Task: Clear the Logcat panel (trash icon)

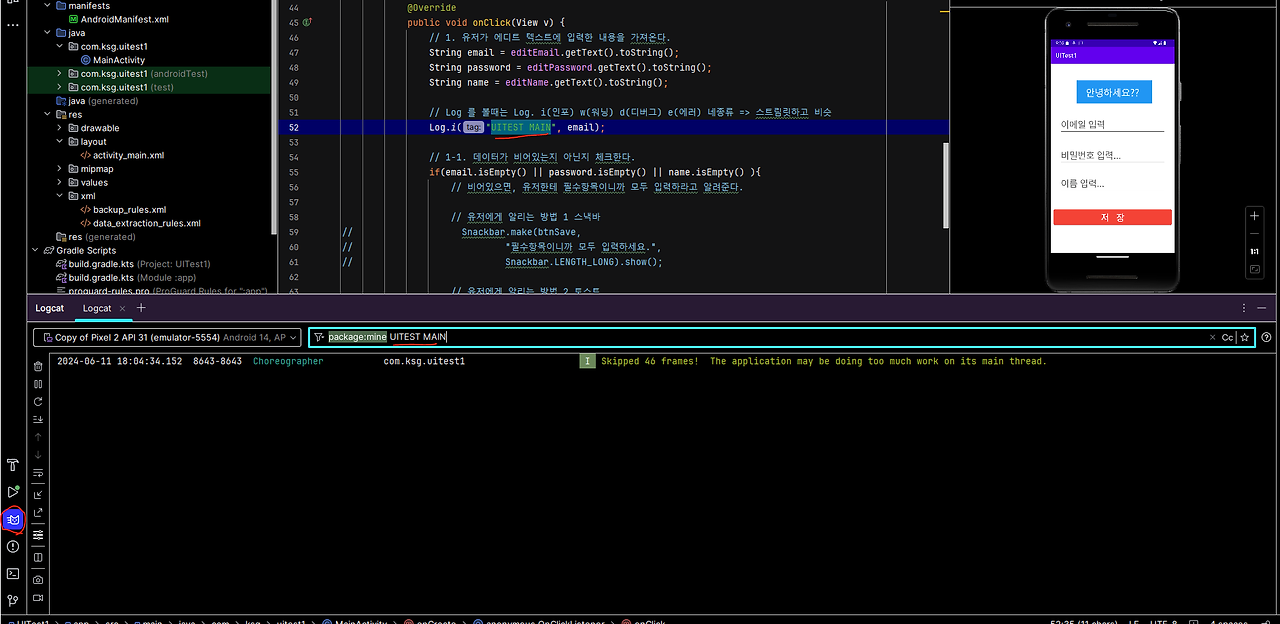Action: click(37, 365)
